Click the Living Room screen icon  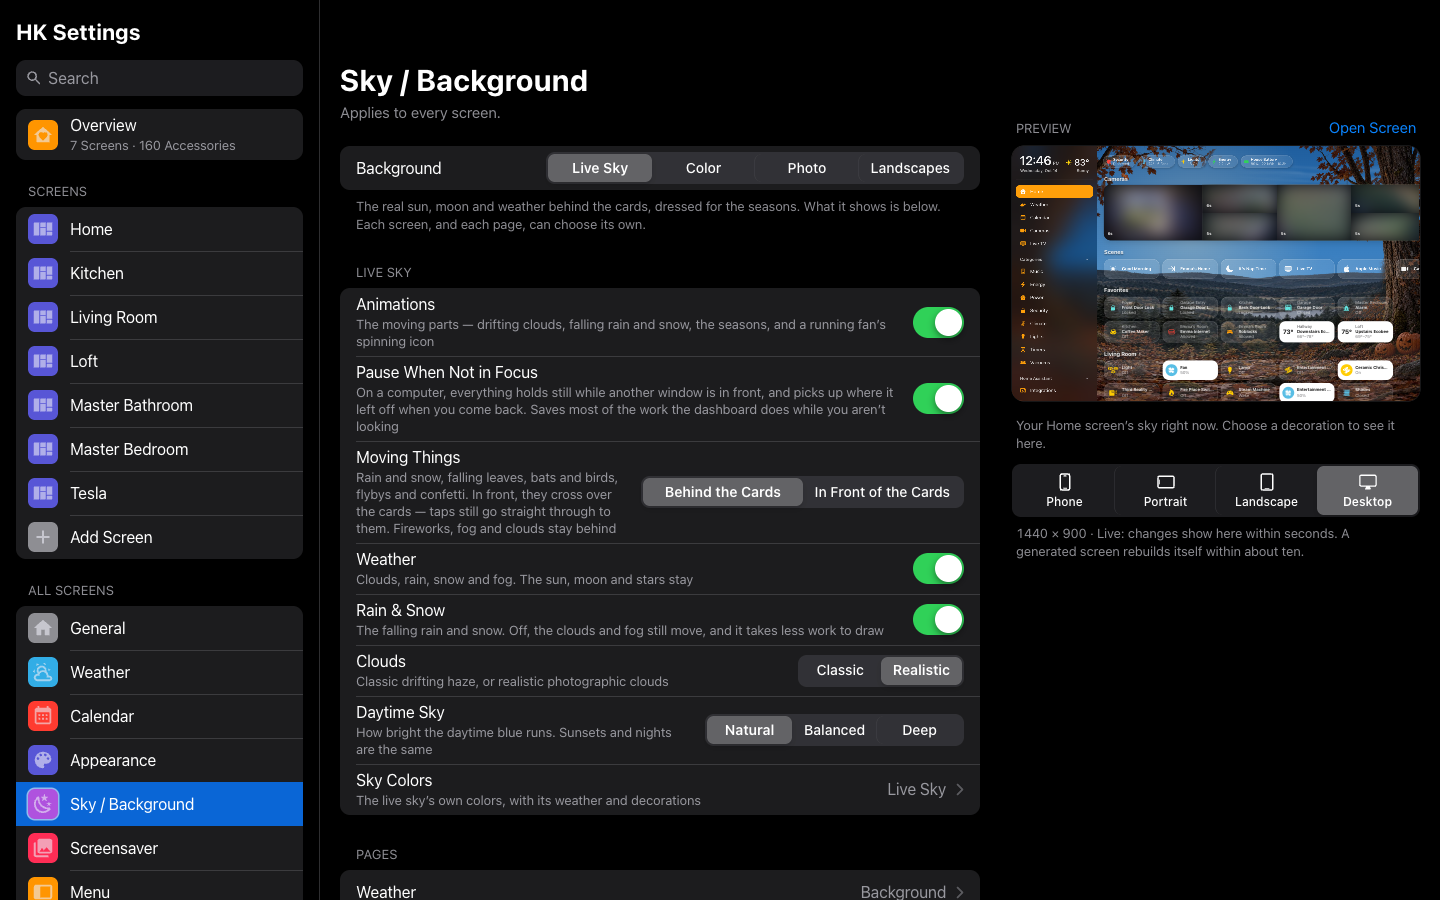[43, 317]
